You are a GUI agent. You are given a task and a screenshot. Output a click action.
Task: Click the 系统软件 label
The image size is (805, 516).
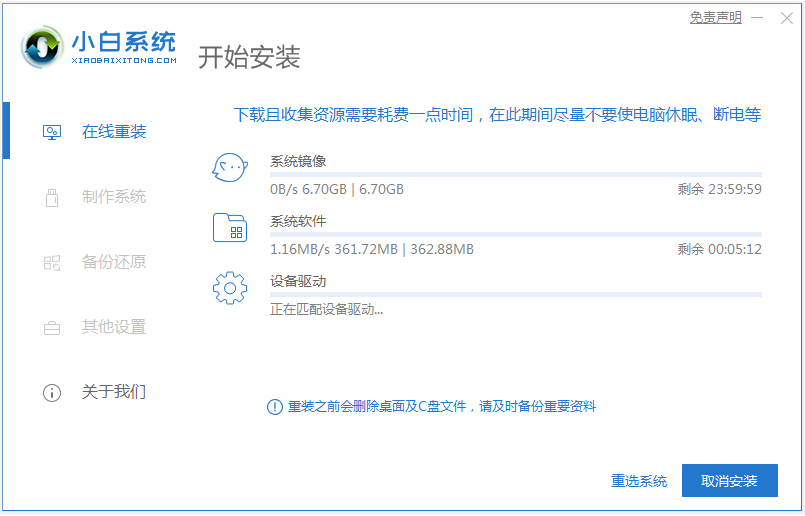[298, 221]
